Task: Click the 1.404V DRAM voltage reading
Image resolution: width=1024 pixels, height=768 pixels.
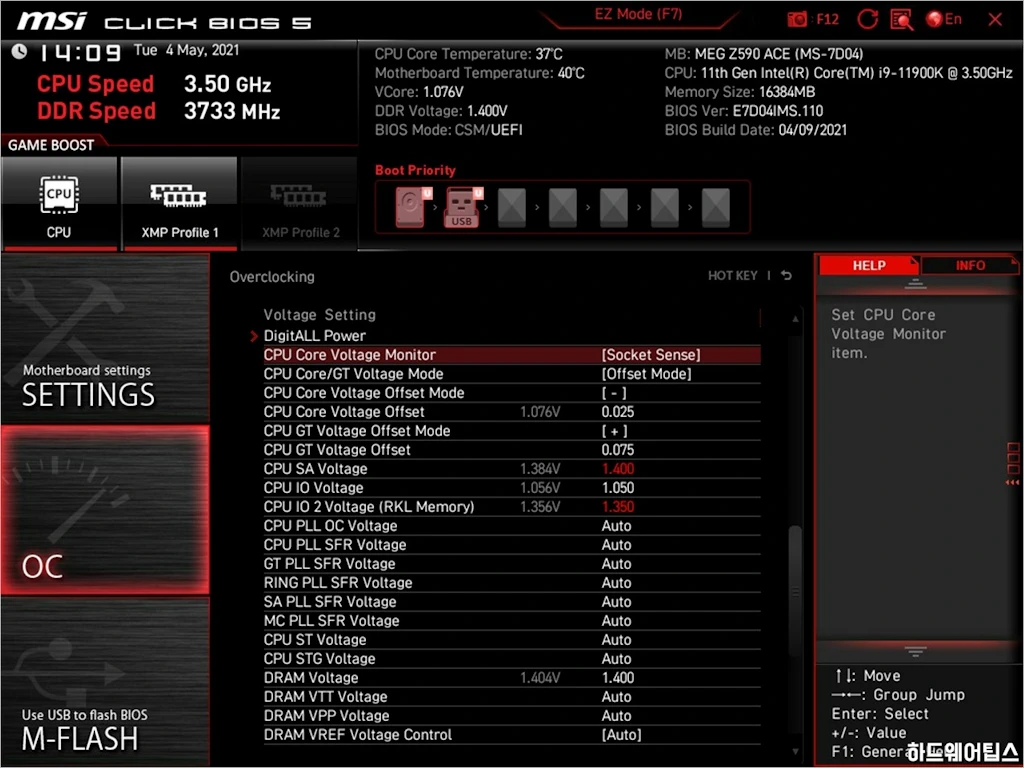Action: click(540, 677)
